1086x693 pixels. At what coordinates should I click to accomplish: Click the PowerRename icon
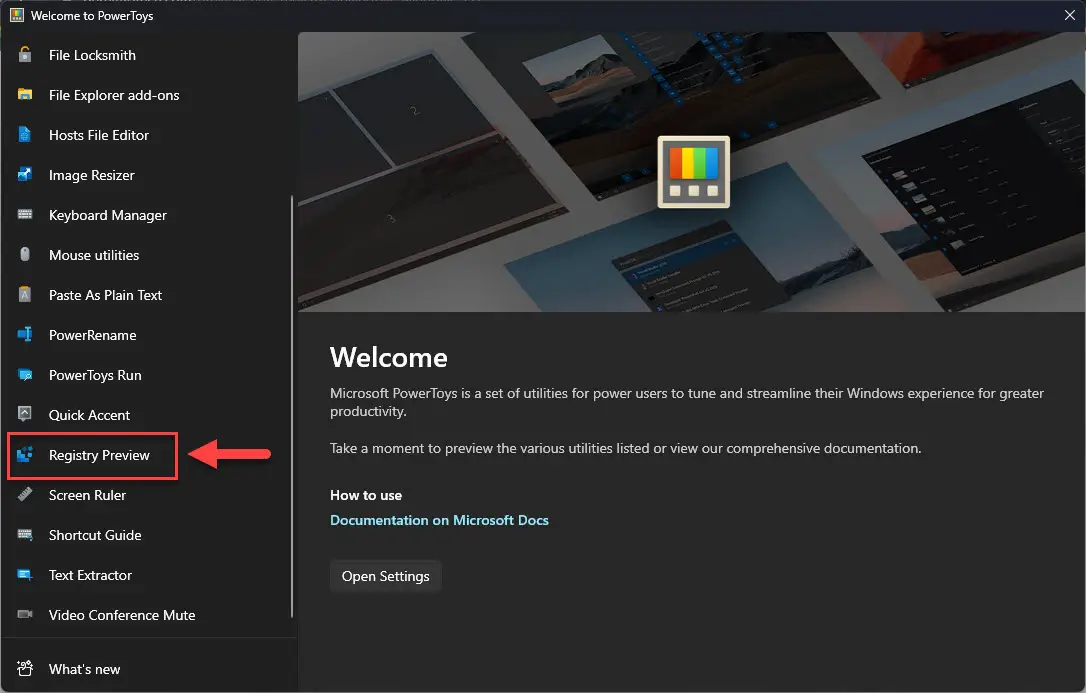click(x=25, y=335)
